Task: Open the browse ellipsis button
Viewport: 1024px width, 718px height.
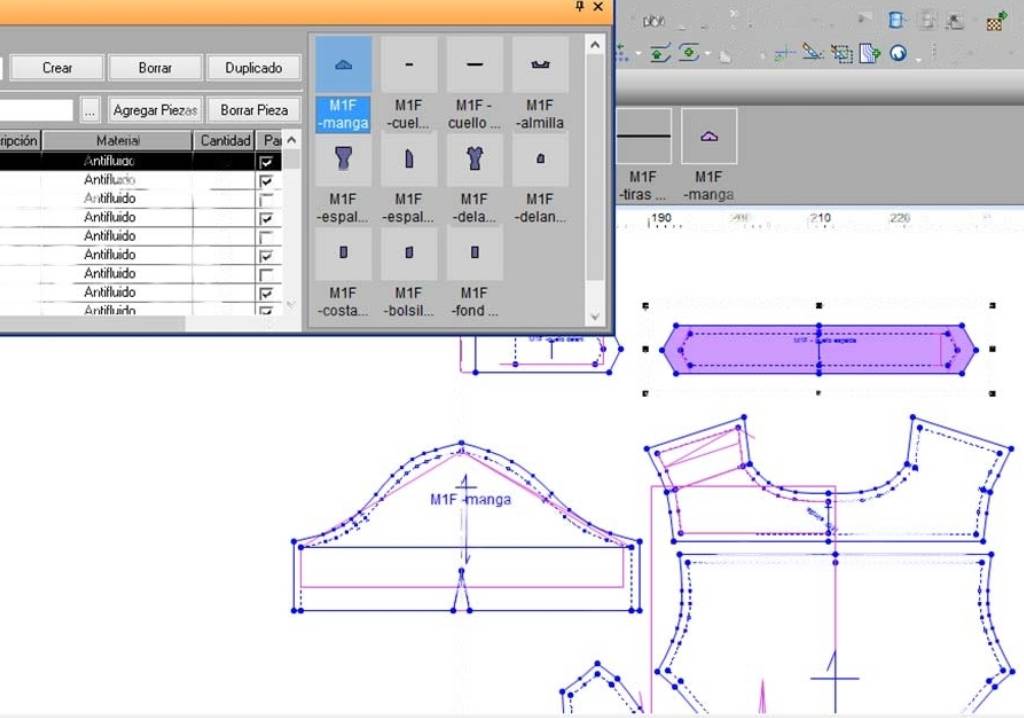Action: point(90,110)
